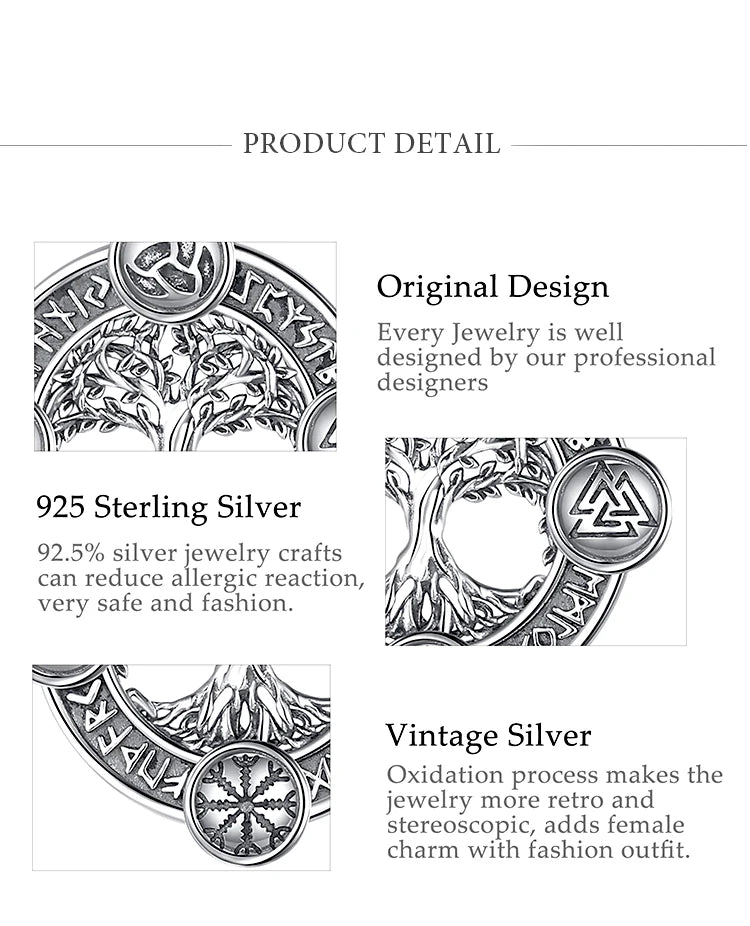Click the Valknut interlocked triangles medallion
The width and height of the screenshot is (750, 926).
pyautogui.click(x=609, y=497)
